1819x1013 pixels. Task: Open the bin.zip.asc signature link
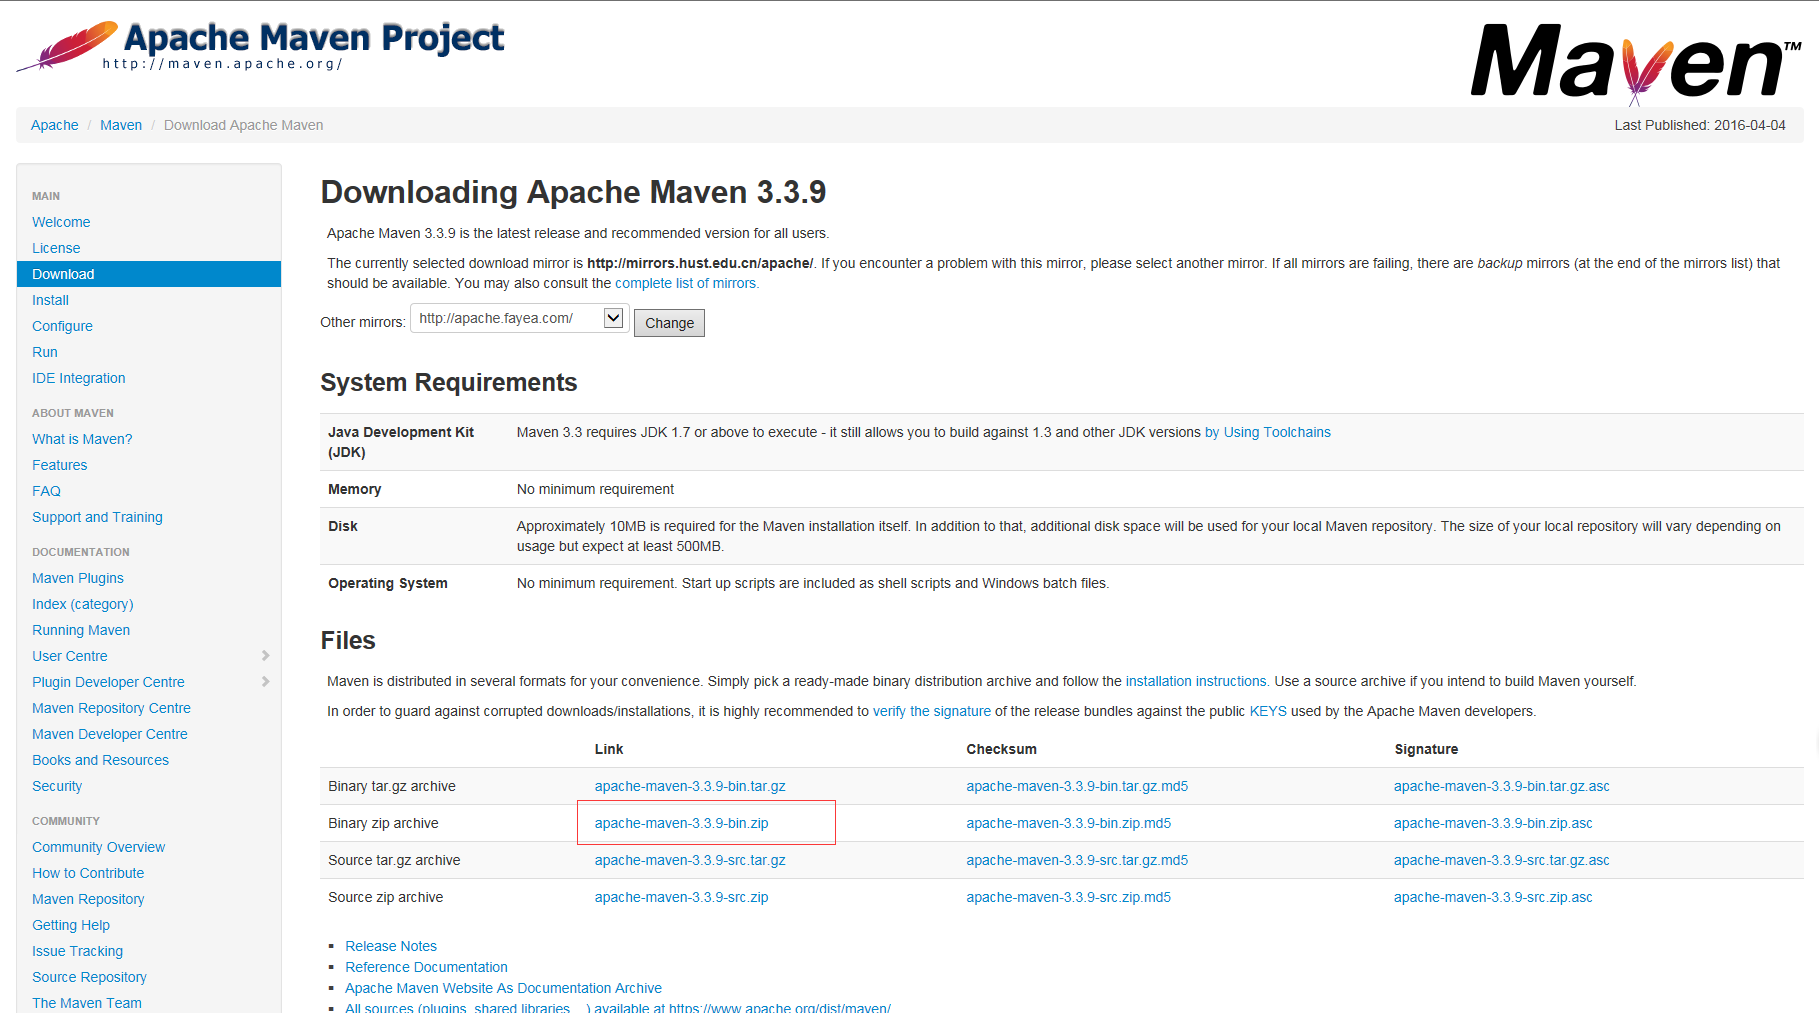tap(1493, 823)
